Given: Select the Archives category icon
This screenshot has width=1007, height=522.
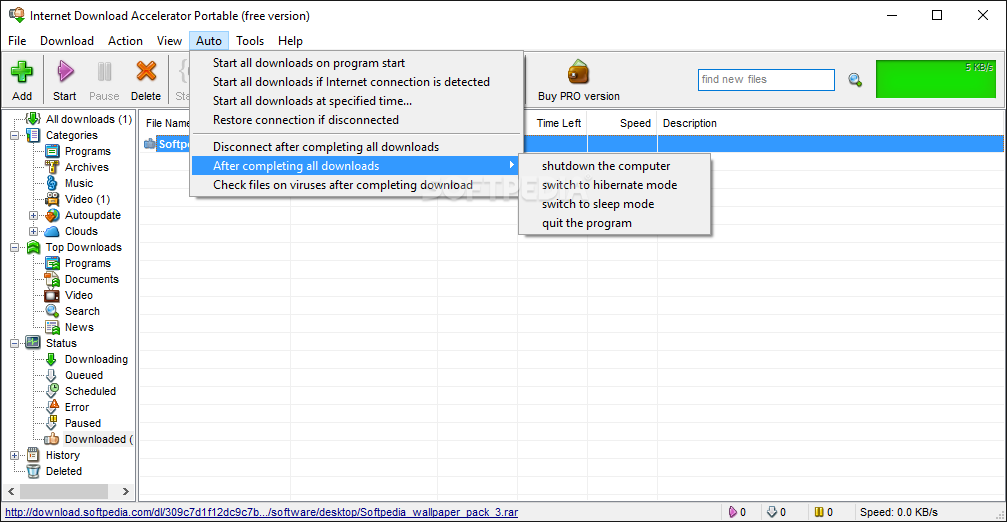Looking at the screenshot, I should (52, 167).
